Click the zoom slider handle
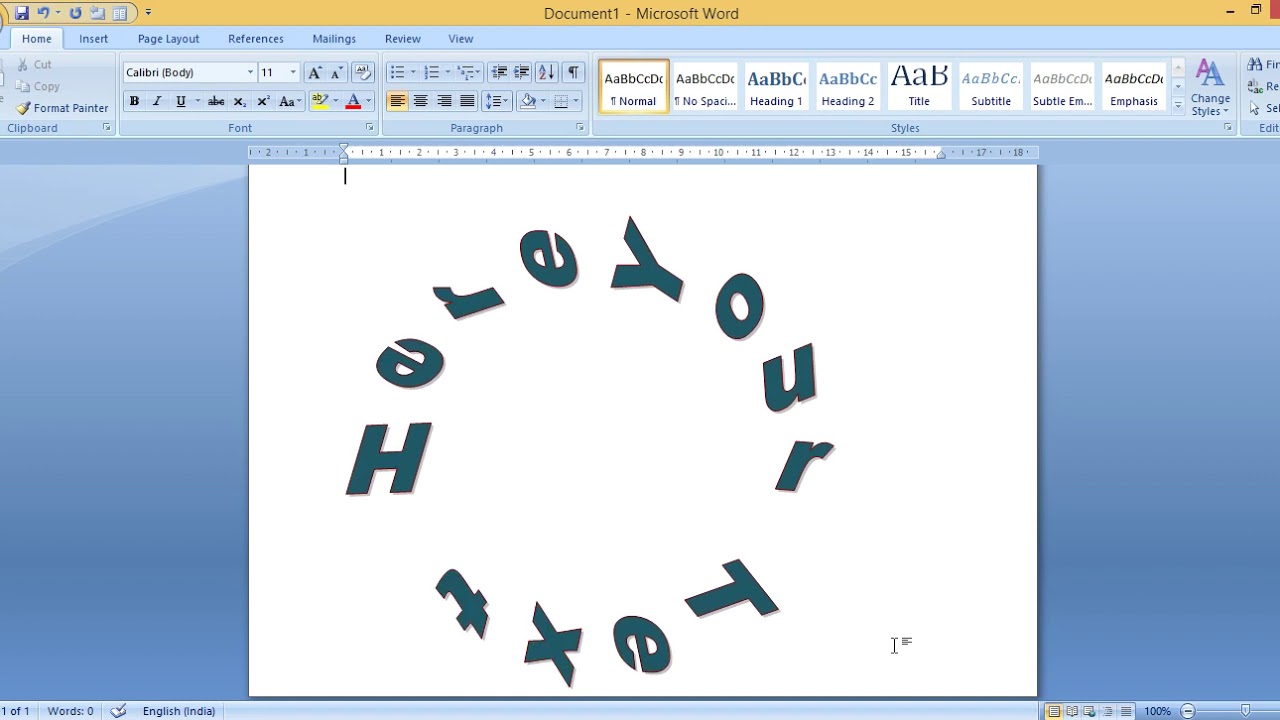The image size is (1280, 720). coord(1245,711)
